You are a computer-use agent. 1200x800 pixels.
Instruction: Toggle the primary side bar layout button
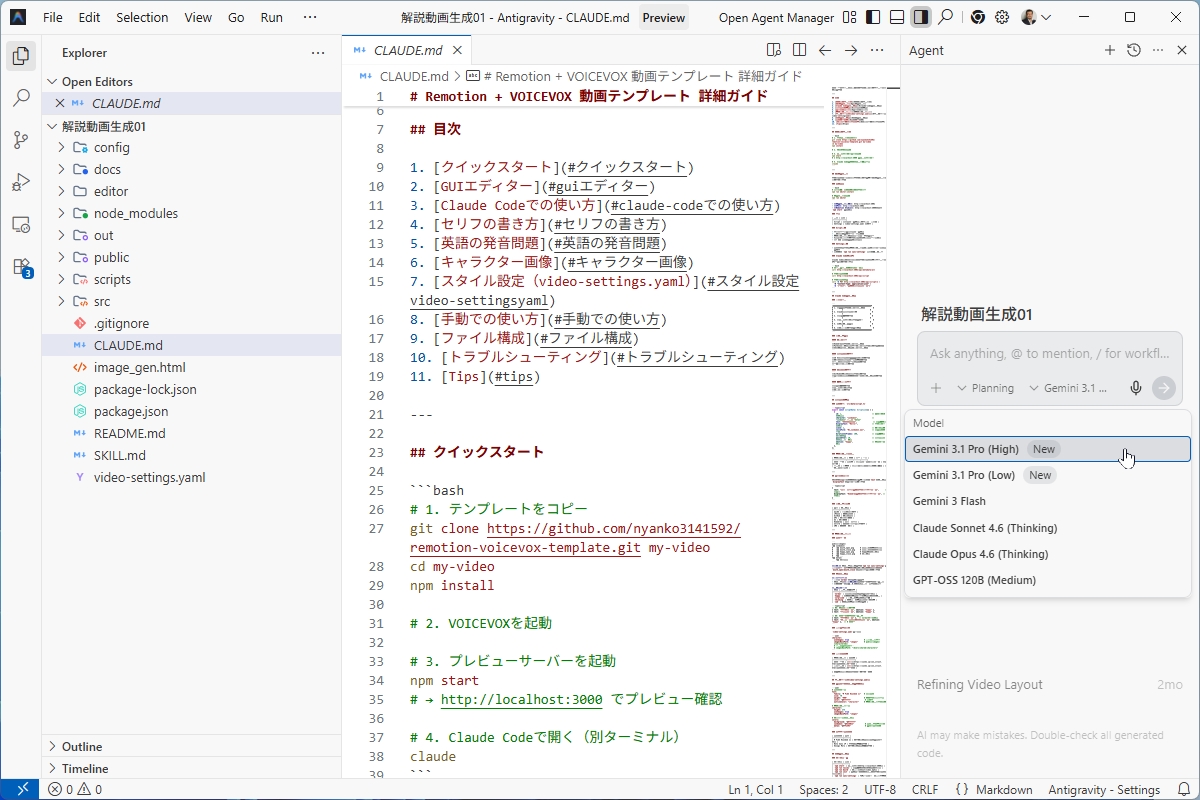(x=873, y=17)
